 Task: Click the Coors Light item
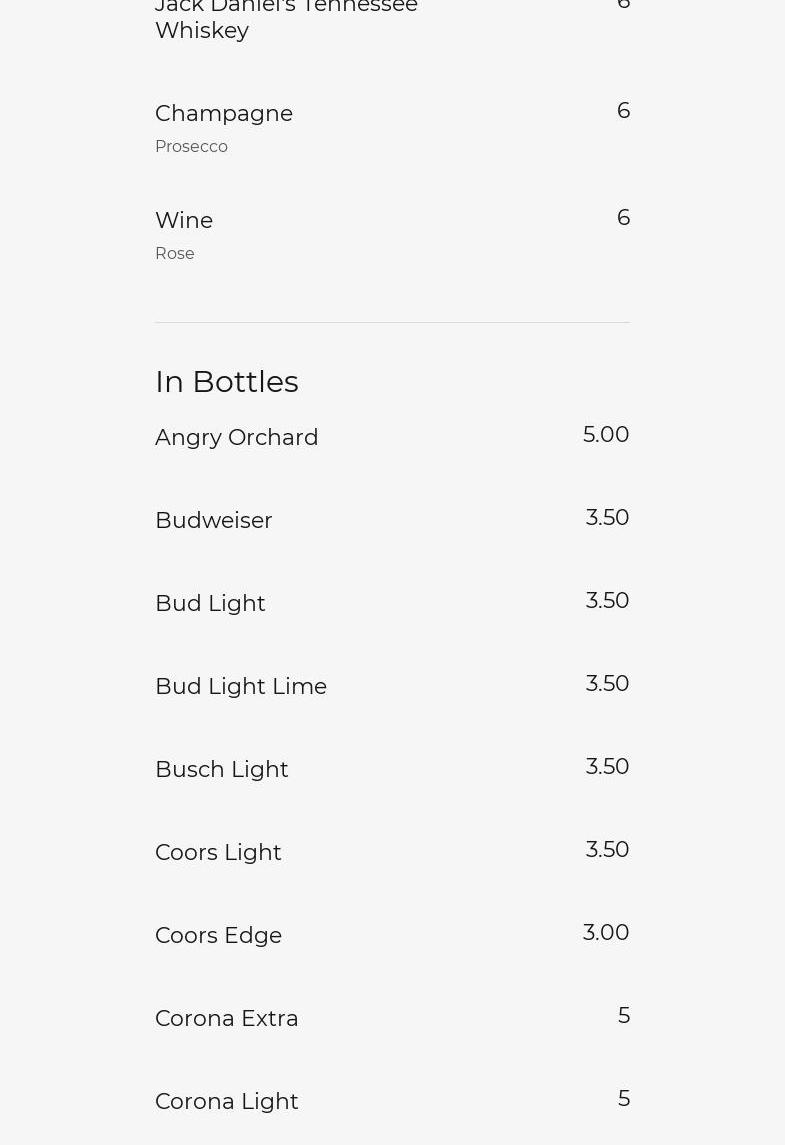pos(218,852)
